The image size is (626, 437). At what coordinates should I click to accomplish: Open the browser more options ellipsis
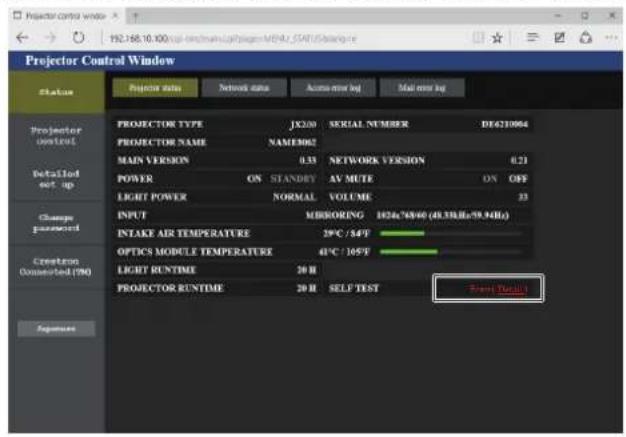611,38
